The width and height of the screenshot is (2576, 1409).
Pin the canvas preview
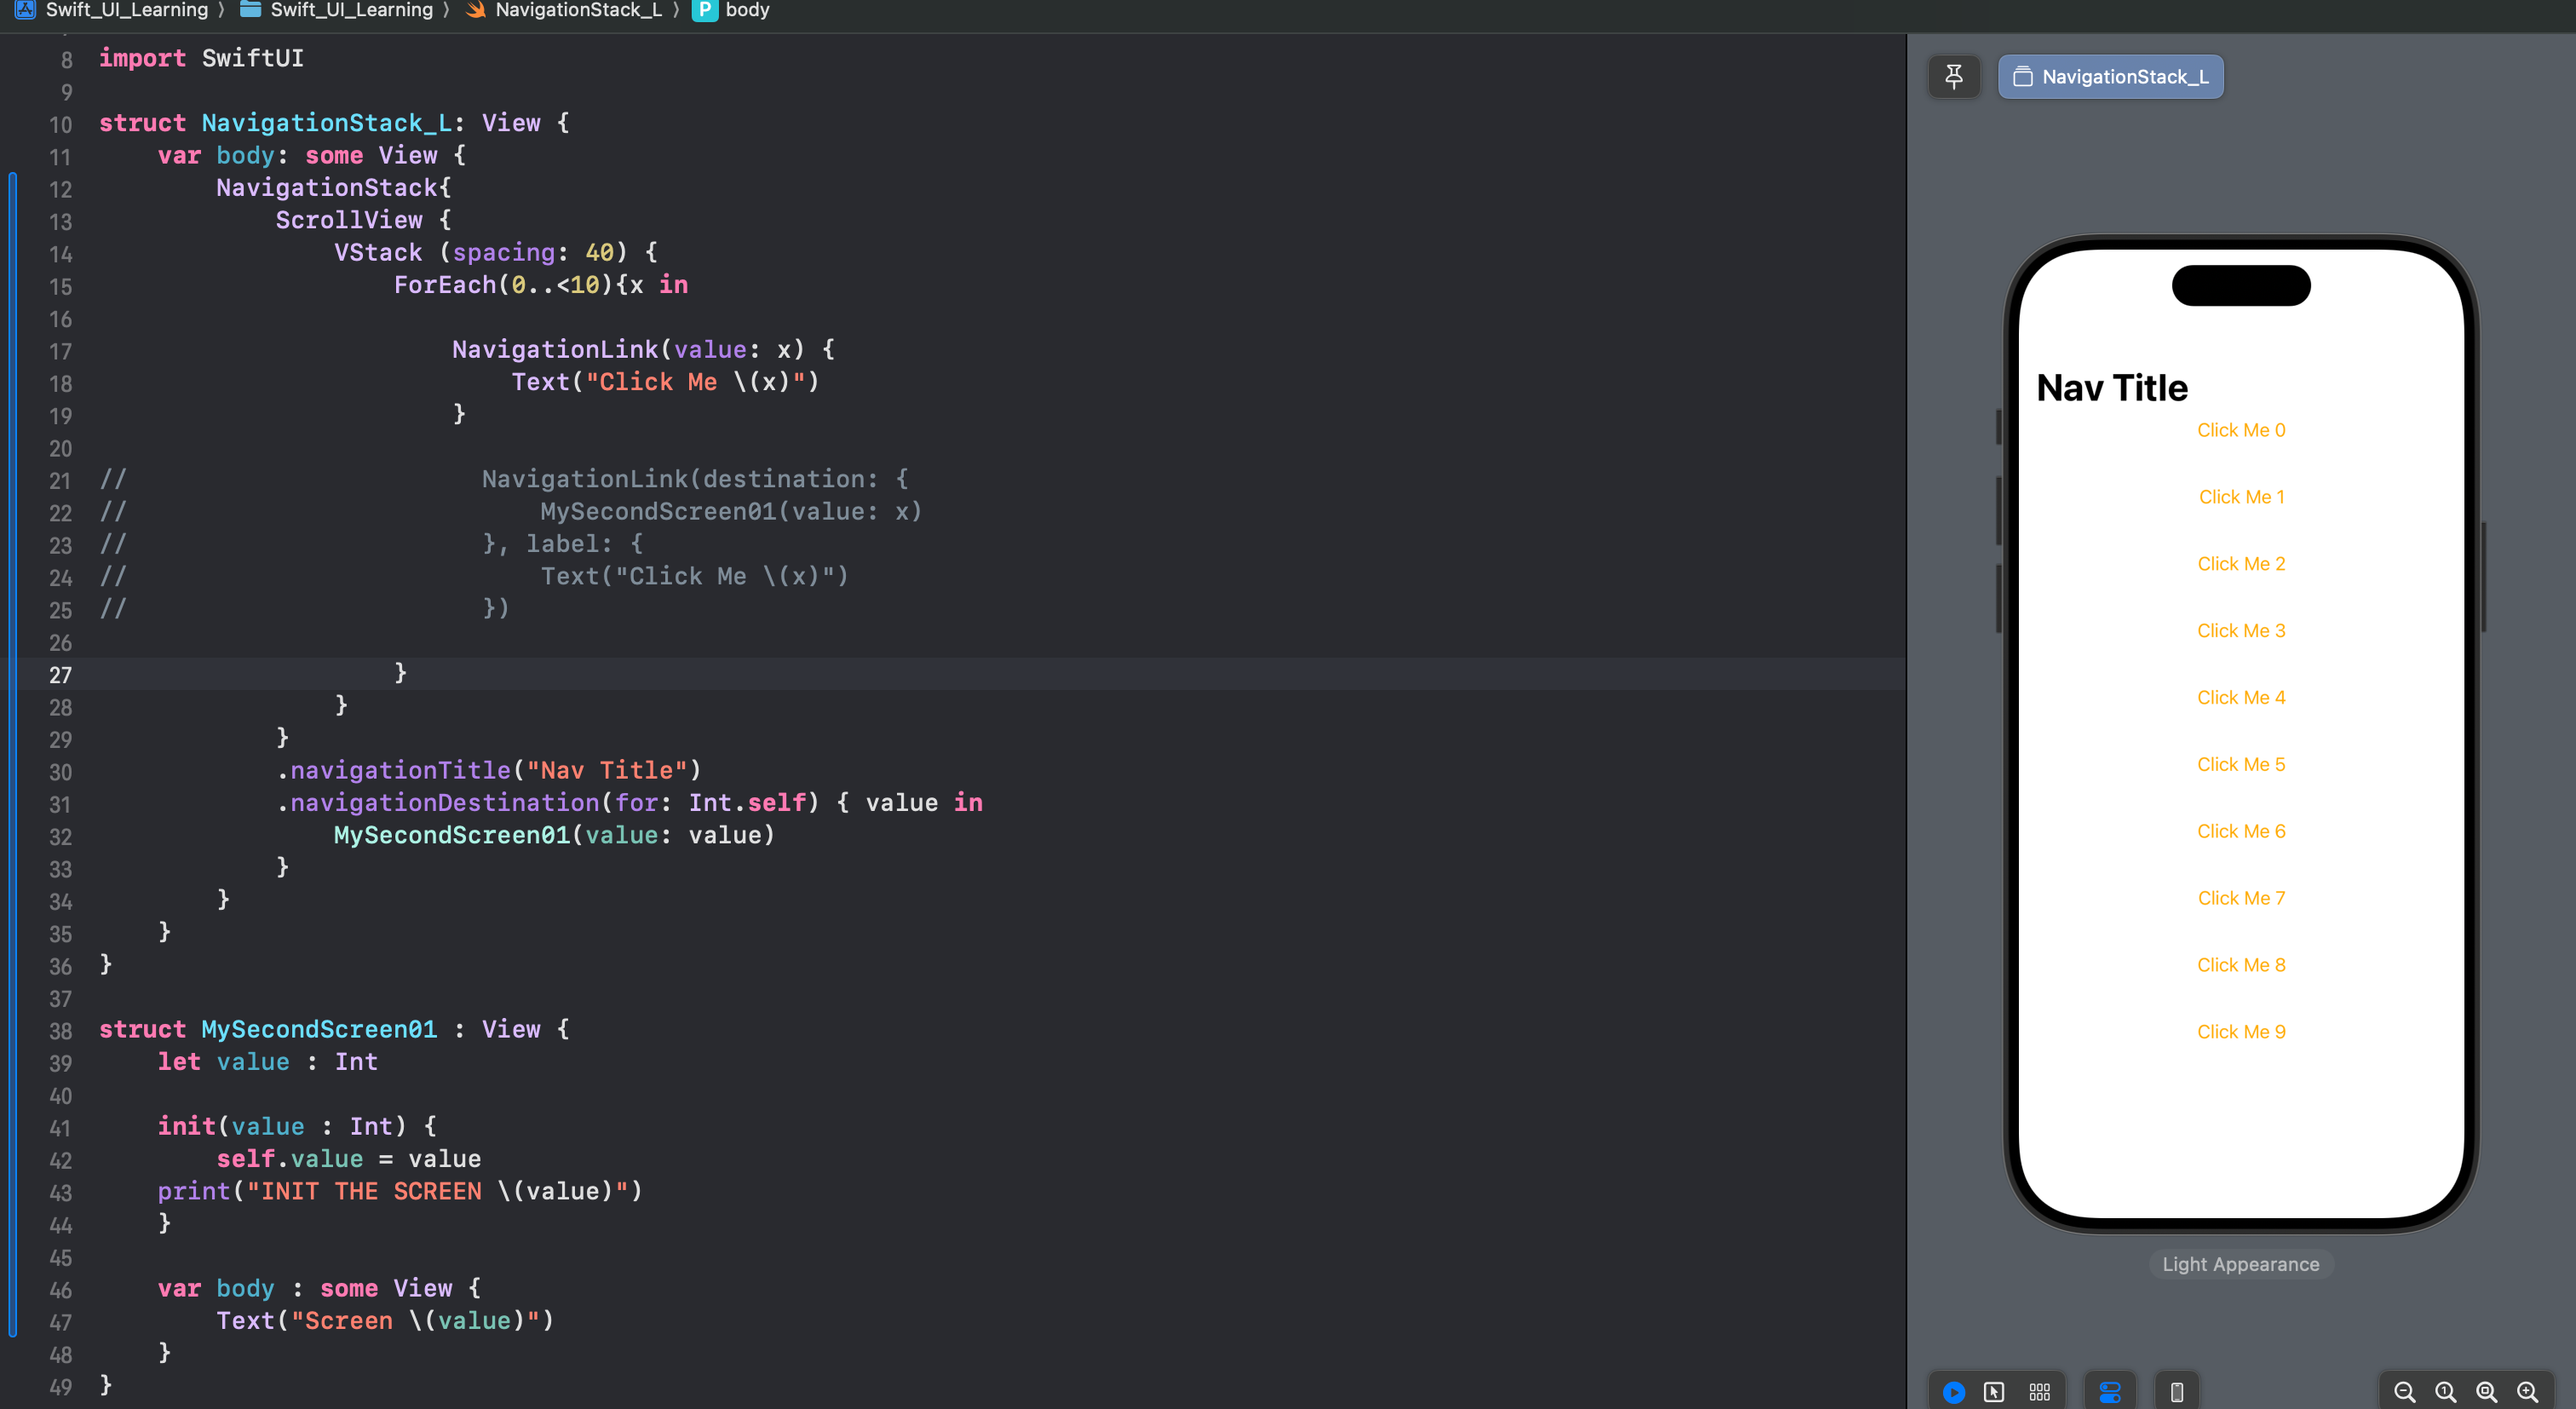(1953, 76)
